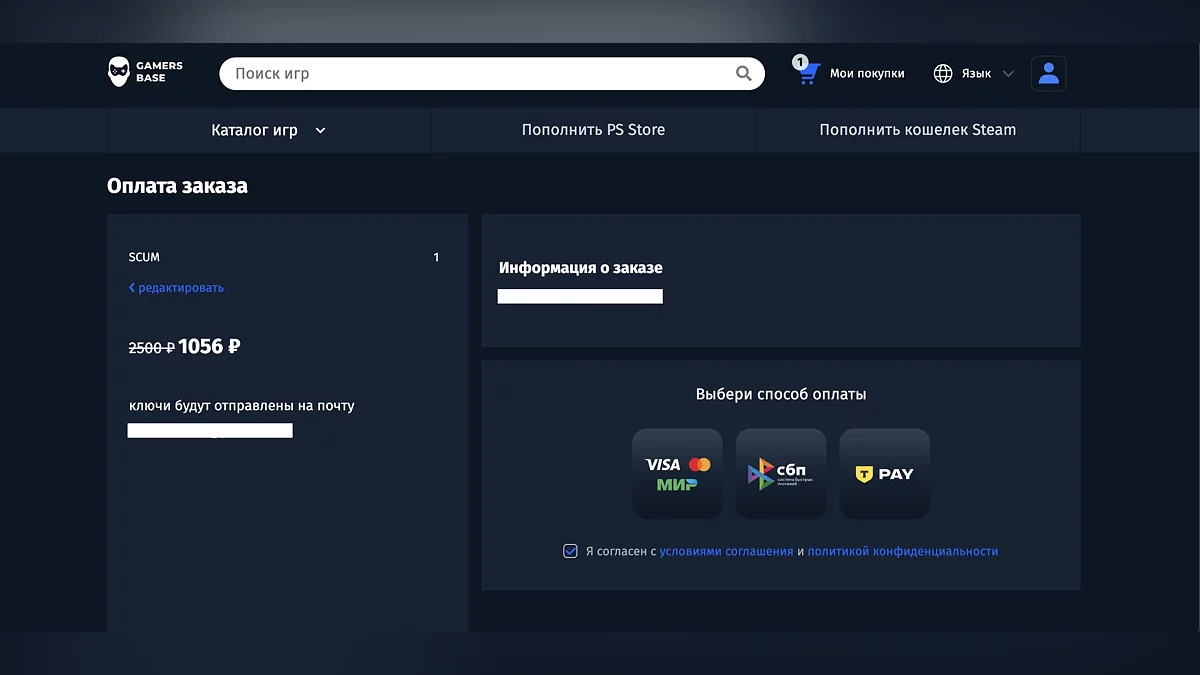Toggle the agreement consent checkbox
Viewport: 1200px width, 675px height.
(x=570, y=551)
